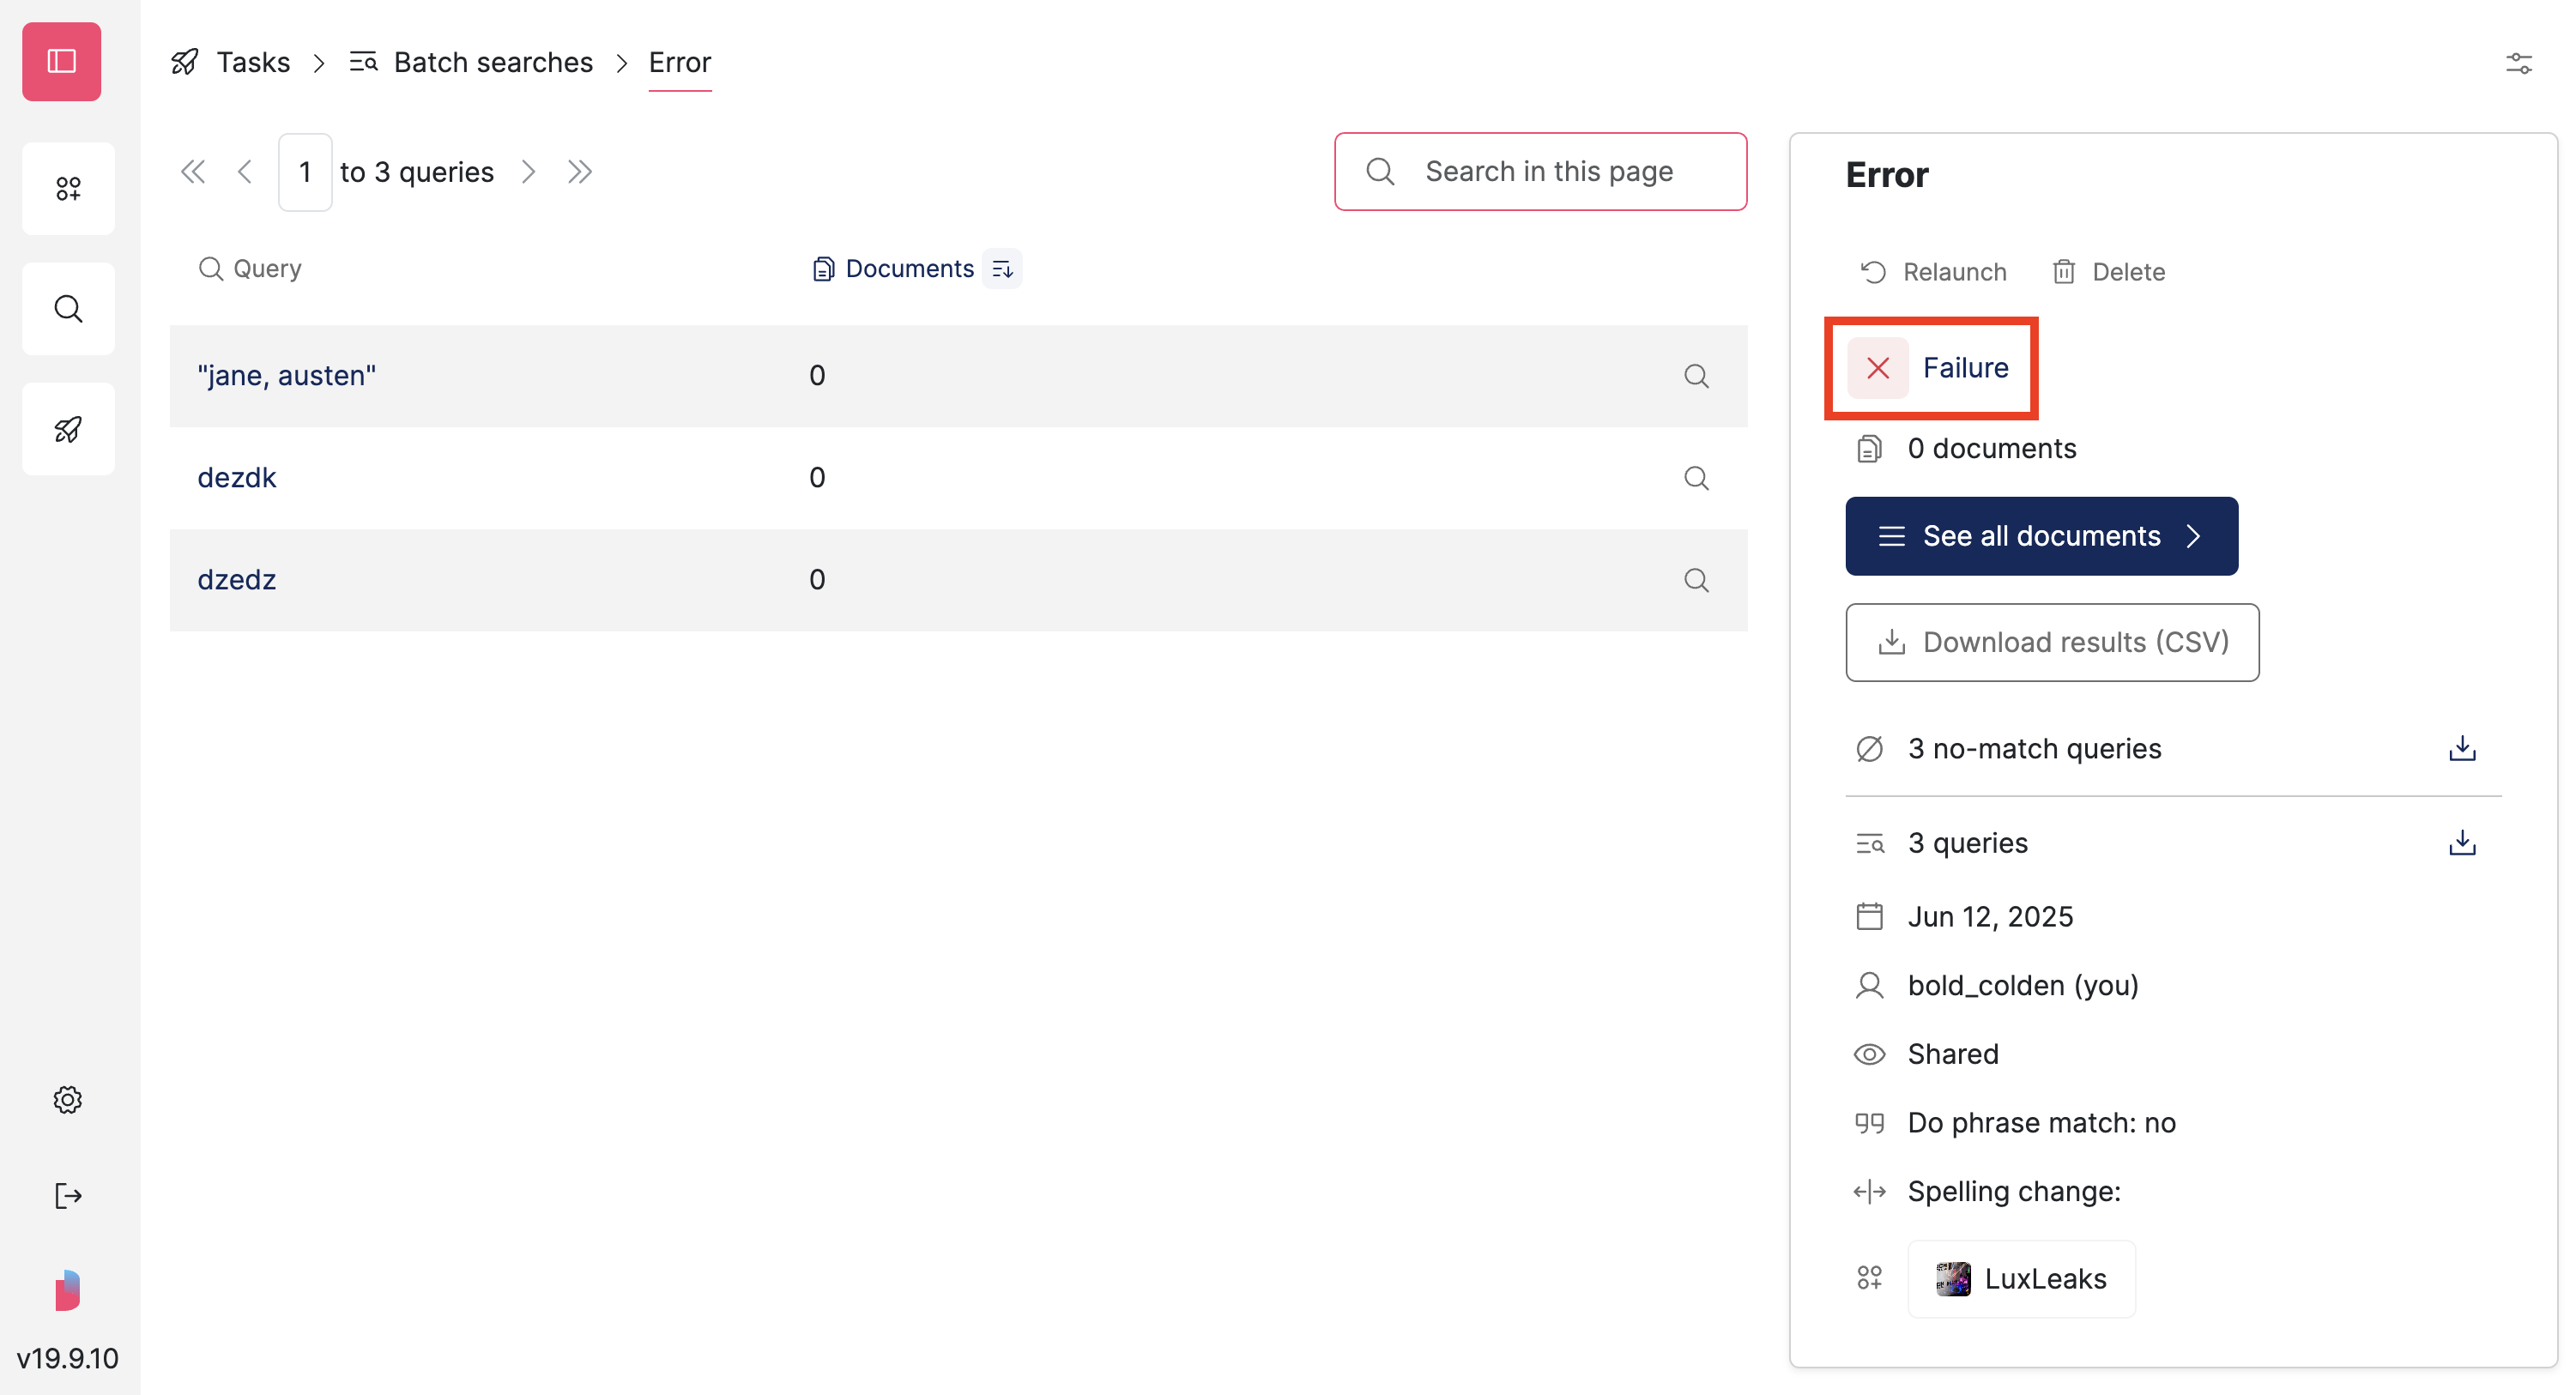Log out via the sidebar exit icon
Image resolution: width=2576 pixels, height=1395 pixels.
tap(67, 1196)
